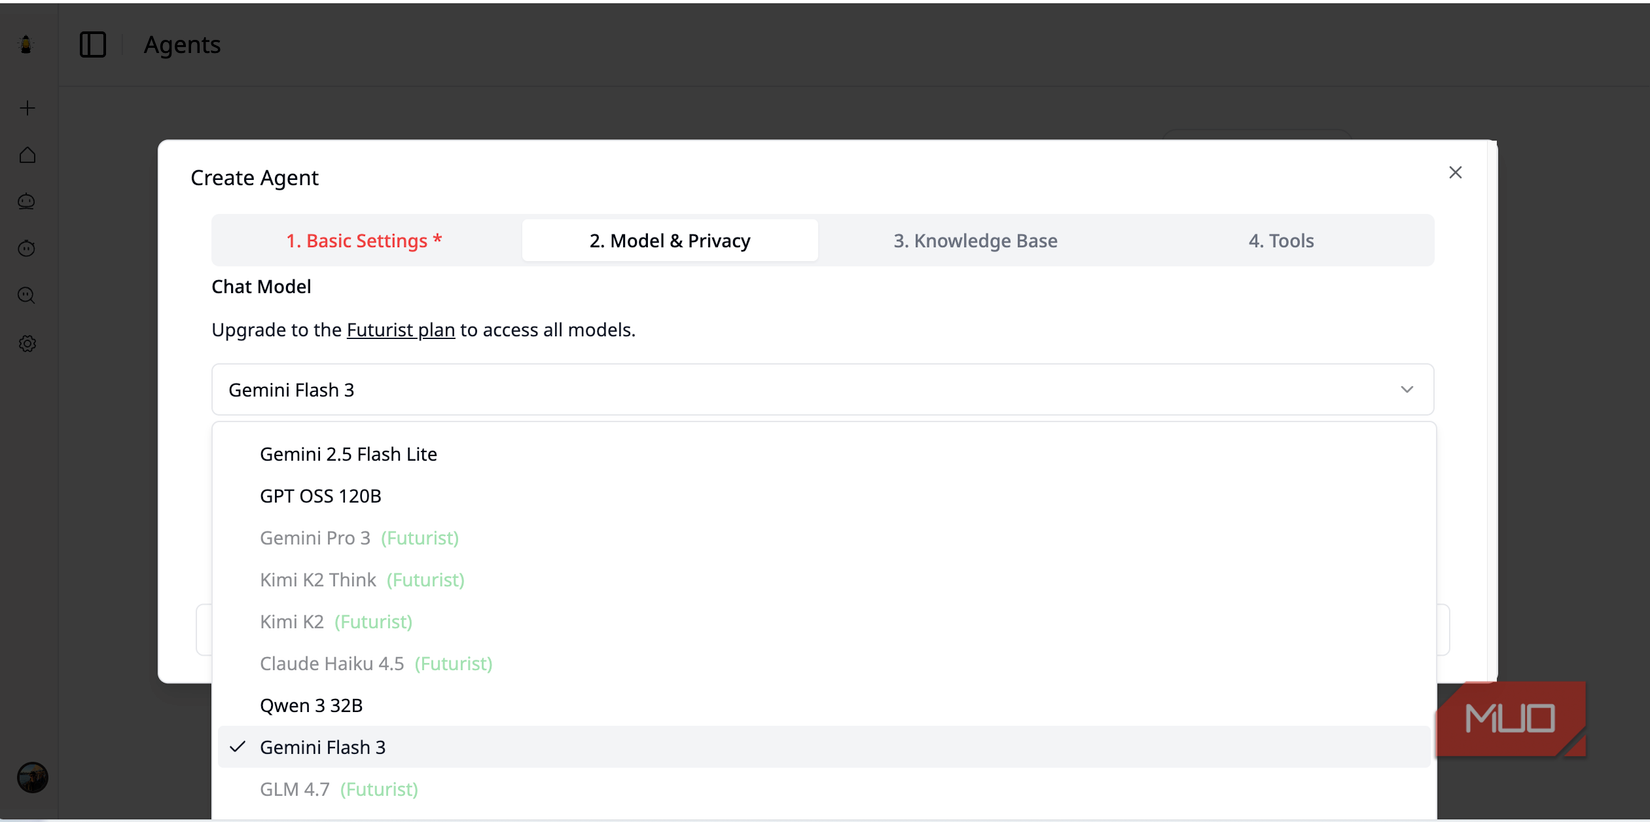Screen dimensions: 1650x822
Task: Open the settings gear icon
Action: tap(27, 344)
